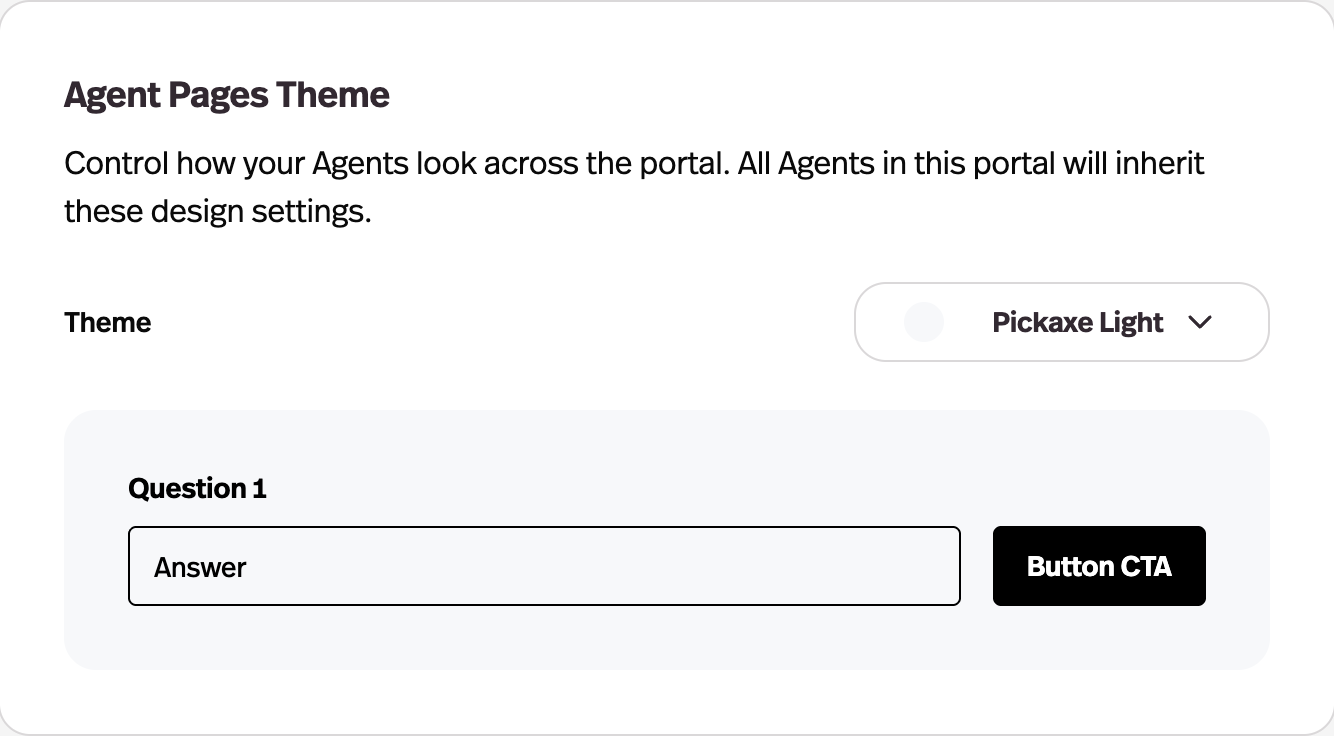The width and height of the screenshot is (1334, 736).
Task: Select the Agent Pages Theme heading
Action: tap(226, 94)
